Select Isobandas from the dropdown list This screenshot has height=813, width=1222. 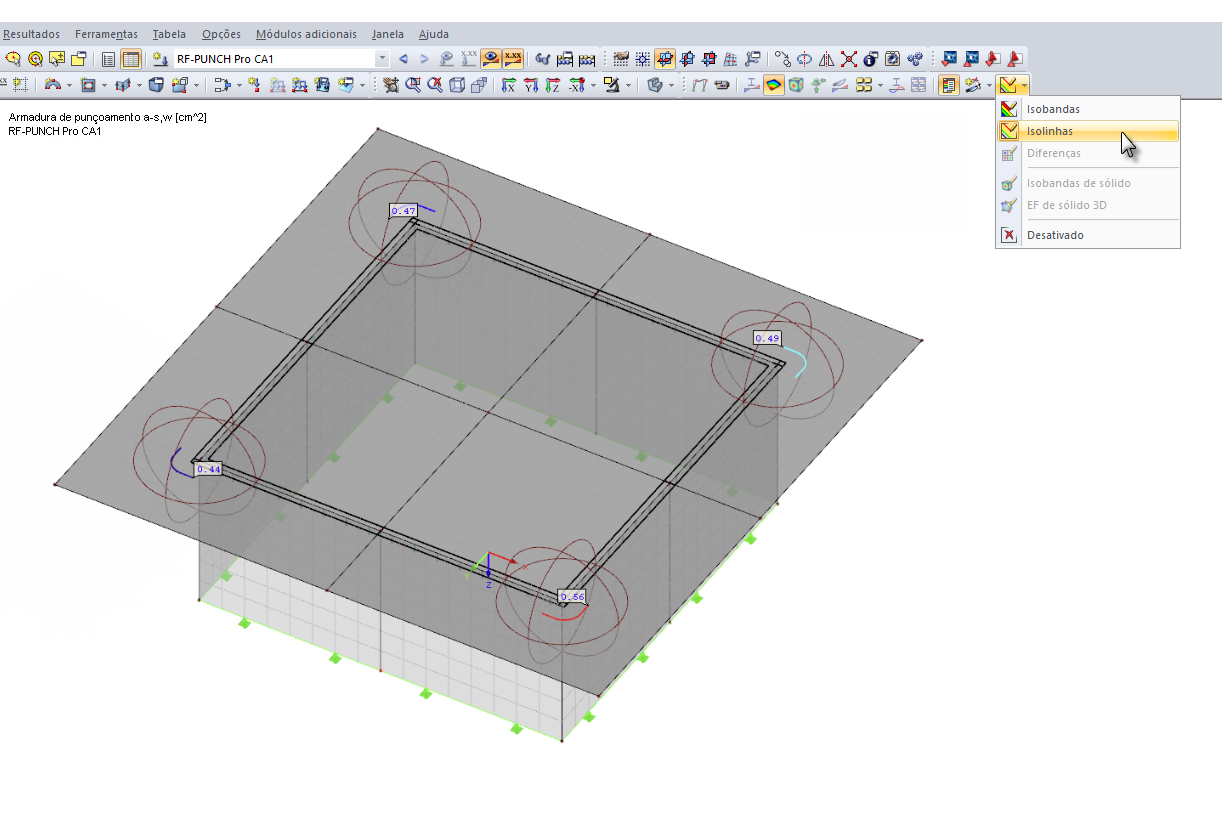tap(1088, 109)
